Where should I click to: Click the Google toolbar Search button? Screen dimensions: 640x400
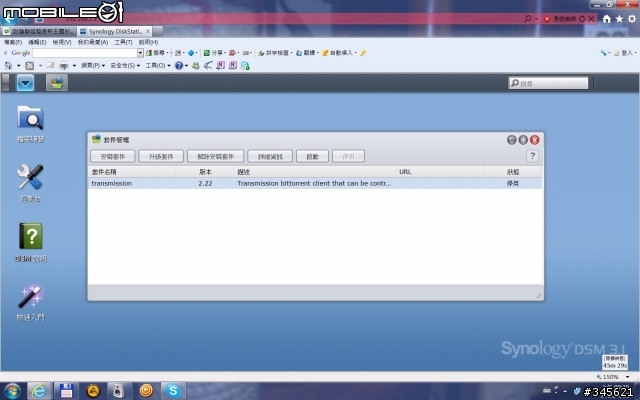[156, 53]
